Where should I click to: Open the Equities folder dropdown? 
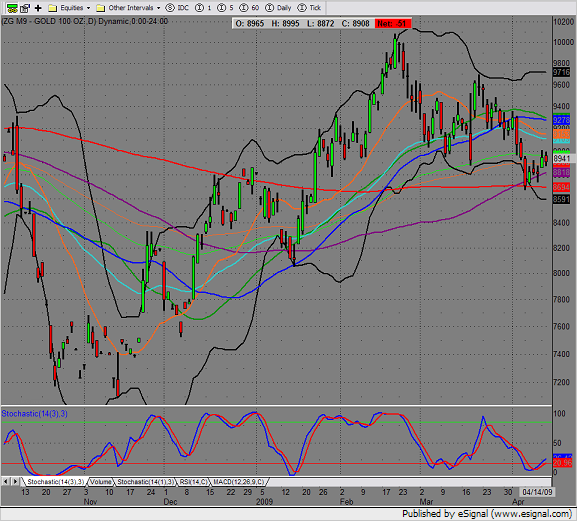[x=70, y=8]
